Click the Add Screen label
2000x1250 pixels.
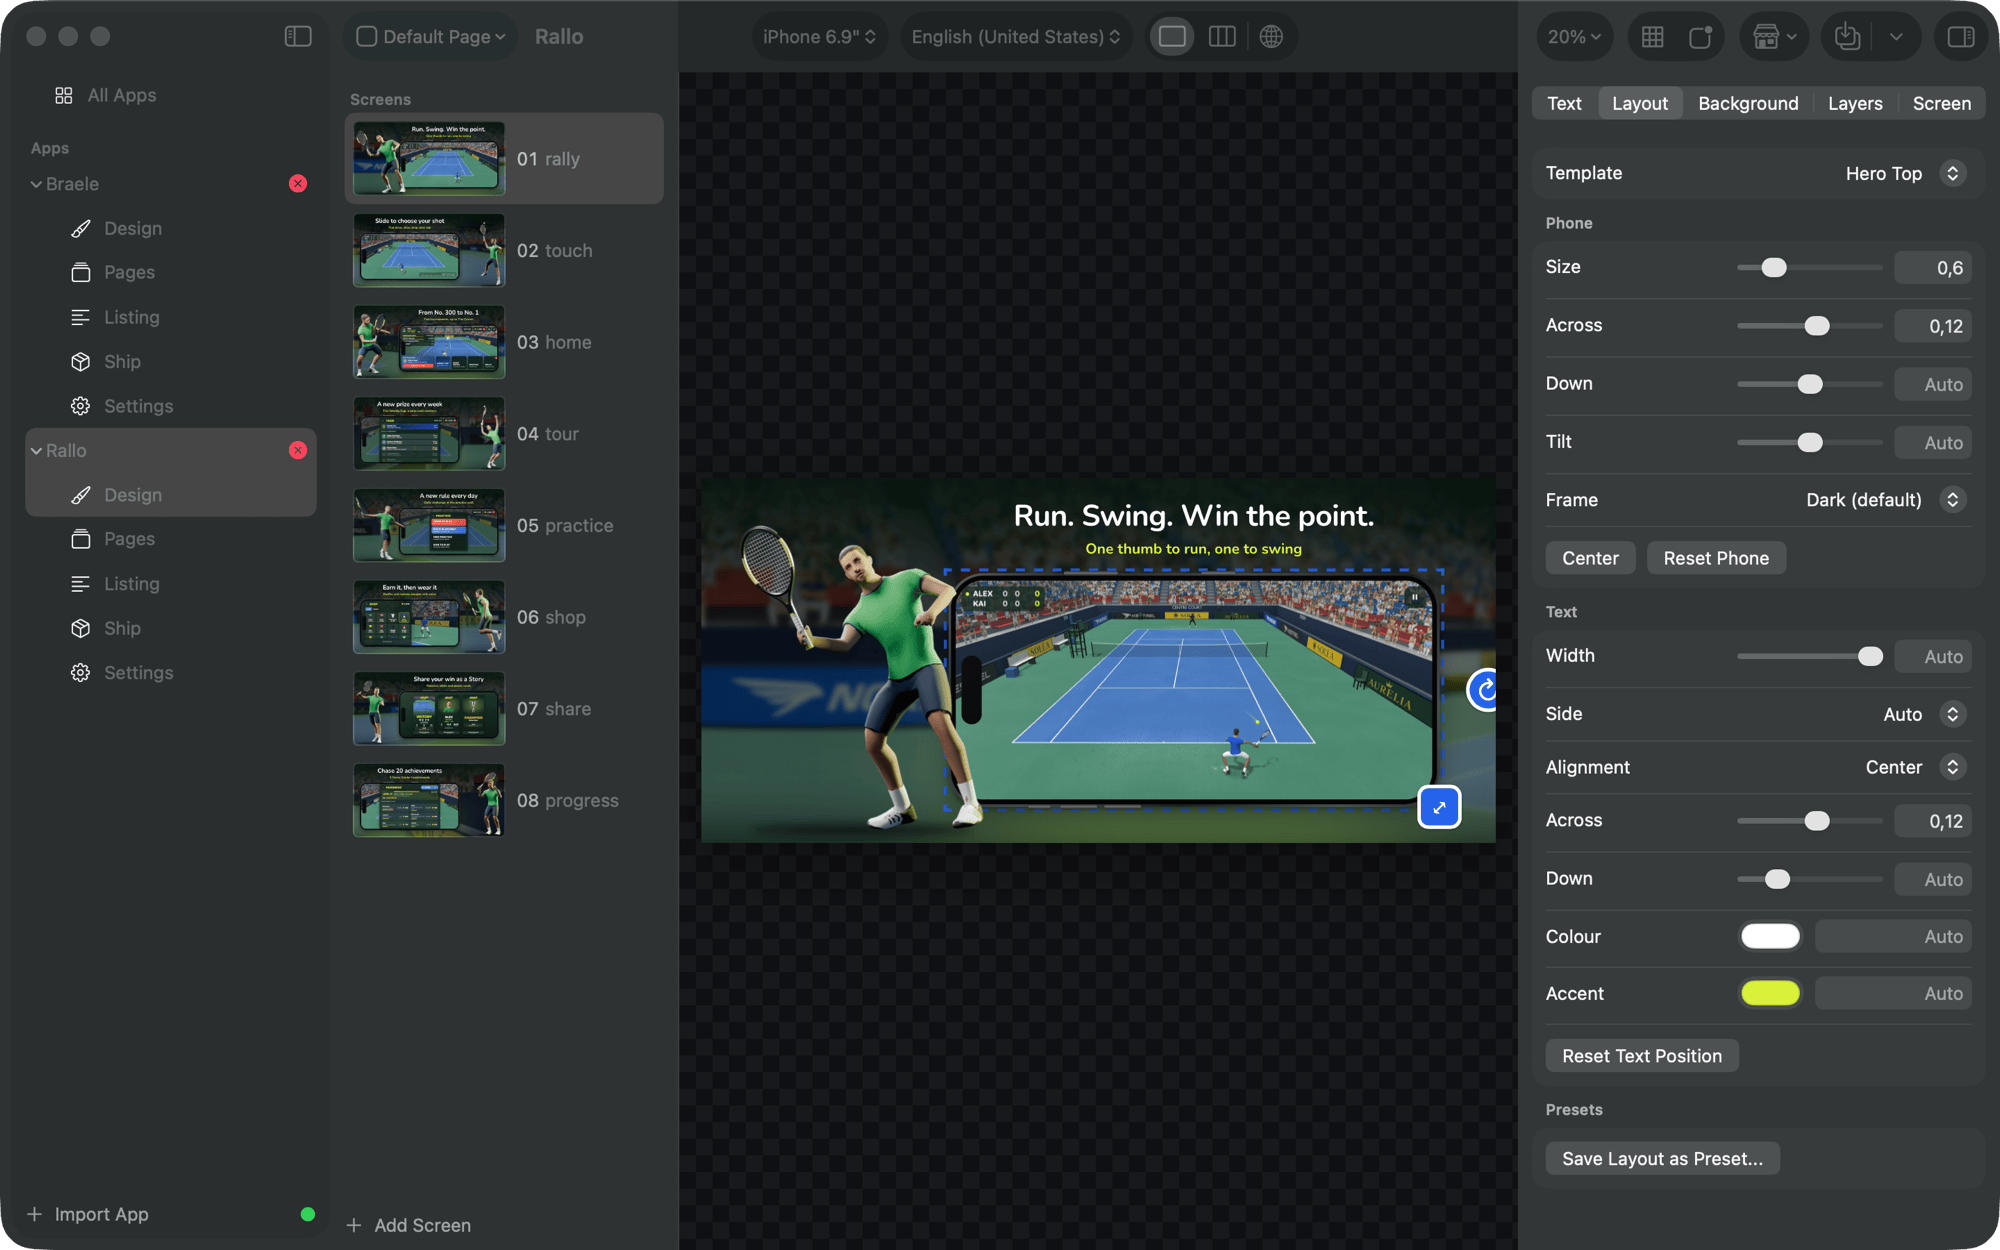[x=422, y=1225]
